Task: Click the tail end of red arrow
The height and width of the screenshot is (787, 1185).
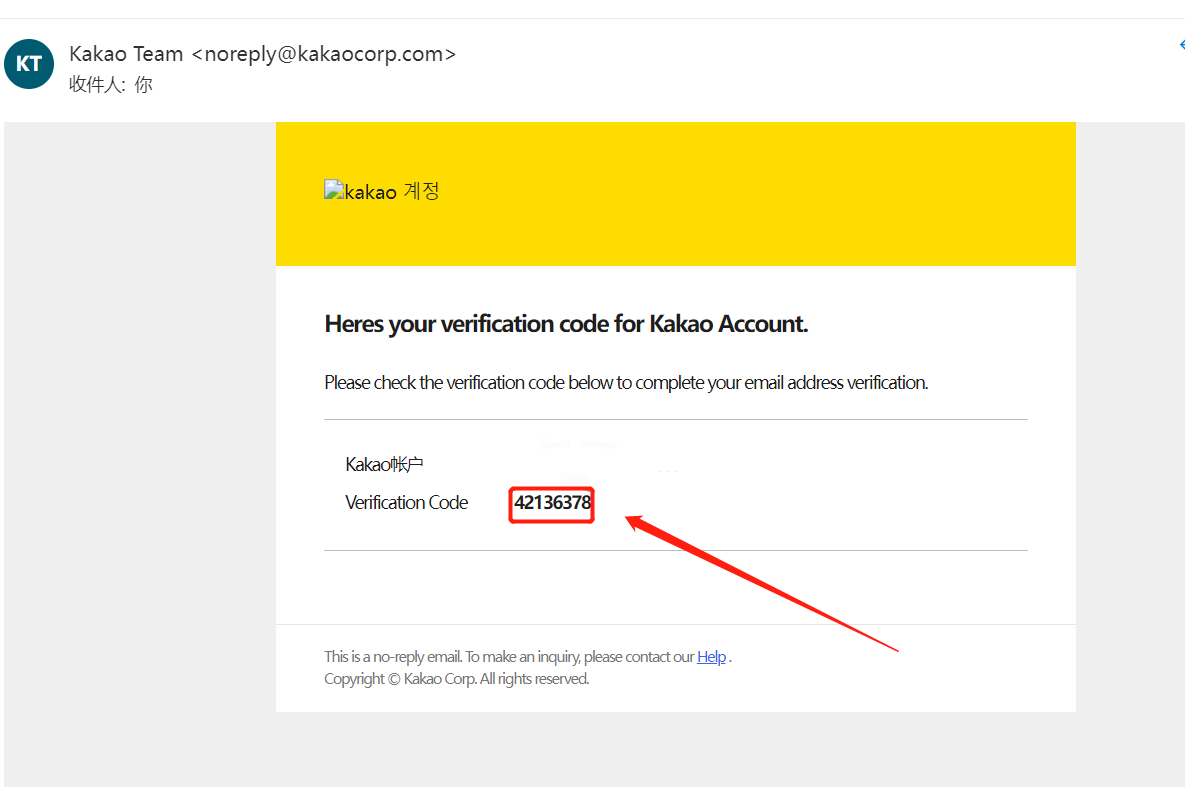Action: pos(896,649)
